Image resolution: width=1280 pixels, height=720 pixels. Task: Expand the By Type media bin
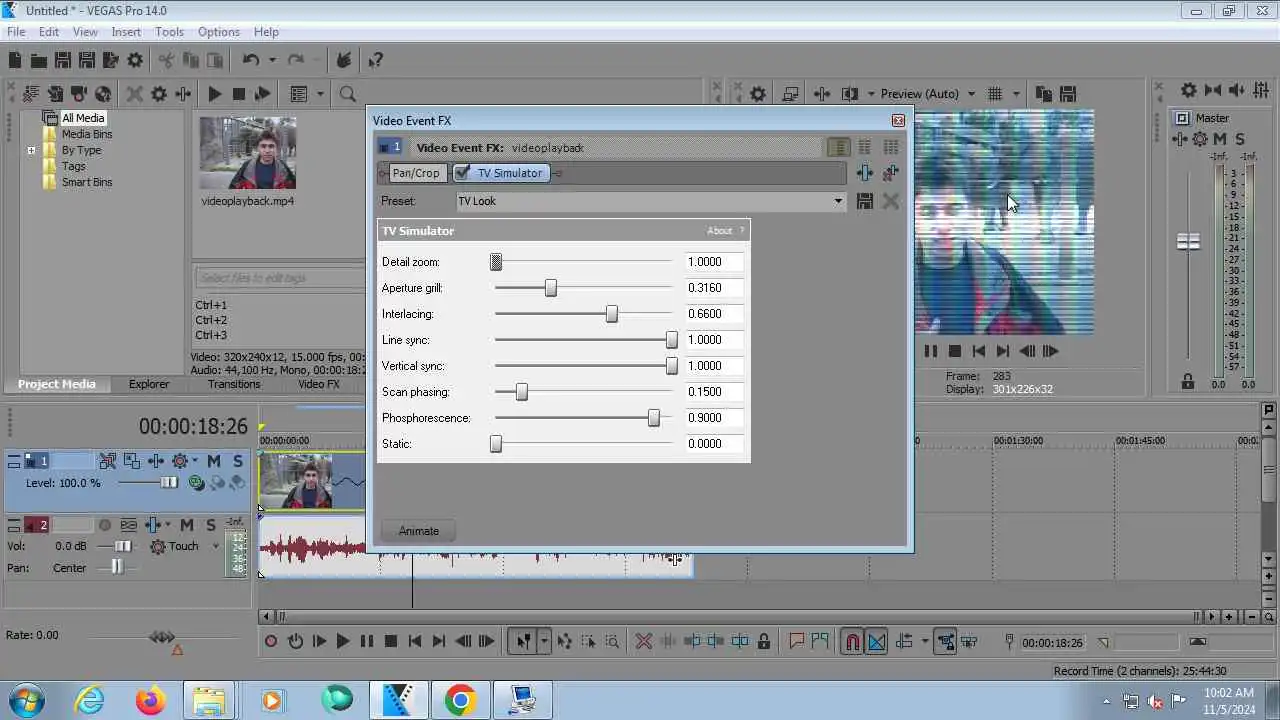pyautogui.click(x=31, y=150)
